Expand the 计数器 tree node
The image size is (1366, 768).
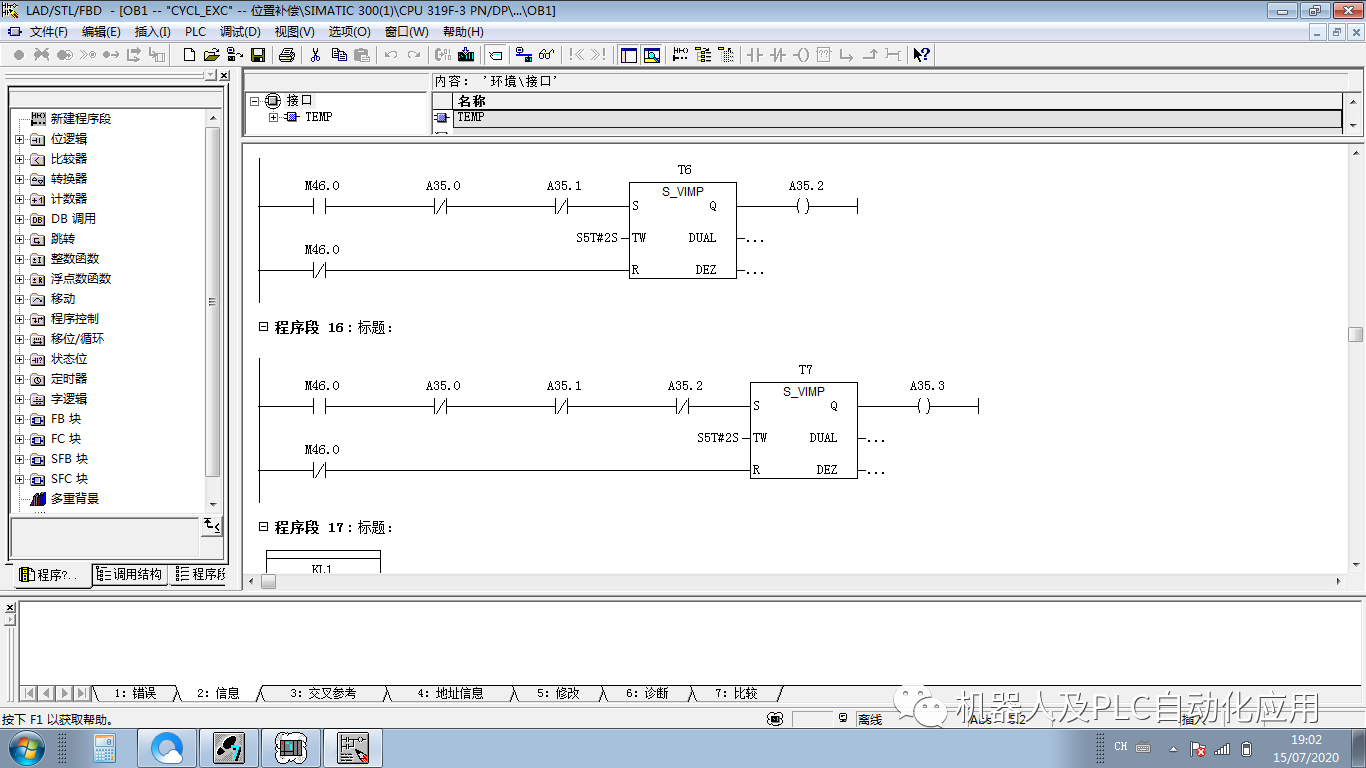19,199
